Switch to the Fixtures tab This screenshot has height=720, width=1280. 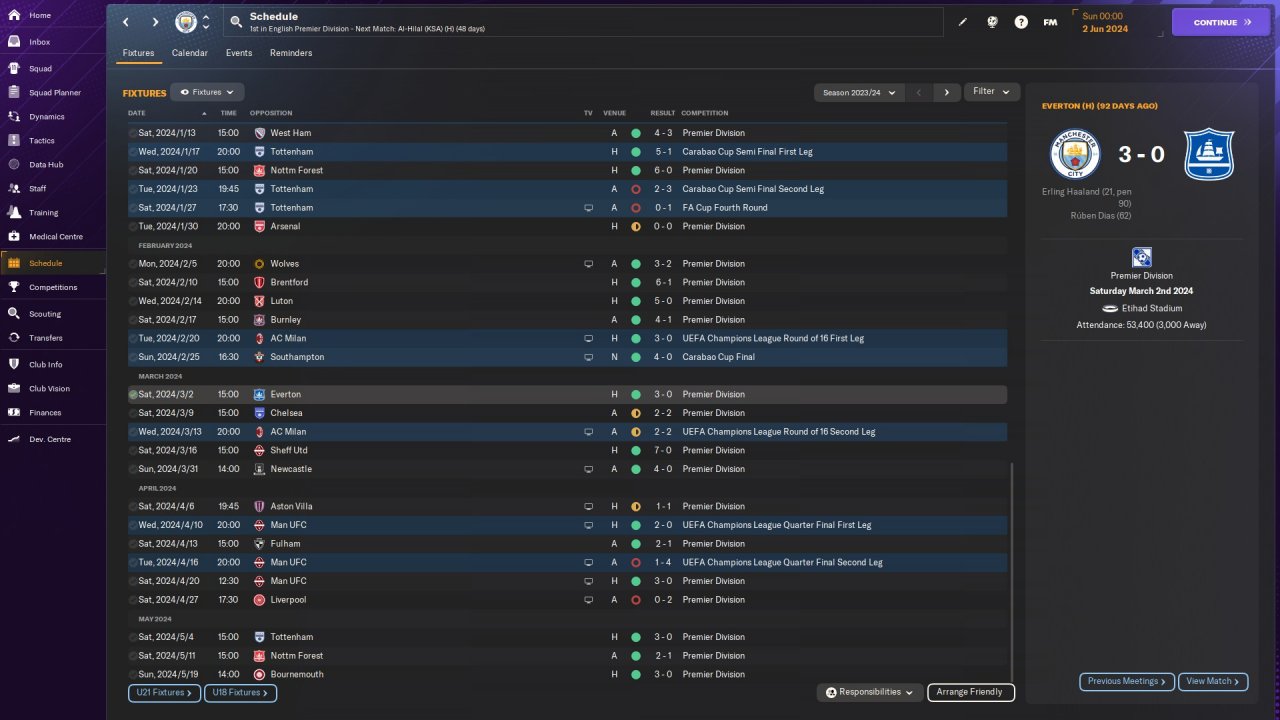(138, 53)
